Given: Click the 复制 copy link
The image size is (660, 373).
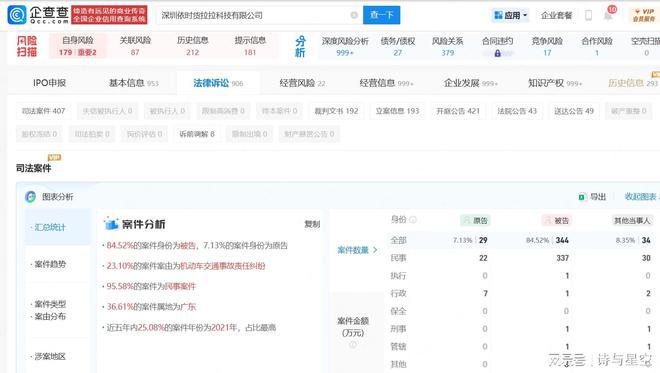Looking at the screenshot, I should coord(312,224).
